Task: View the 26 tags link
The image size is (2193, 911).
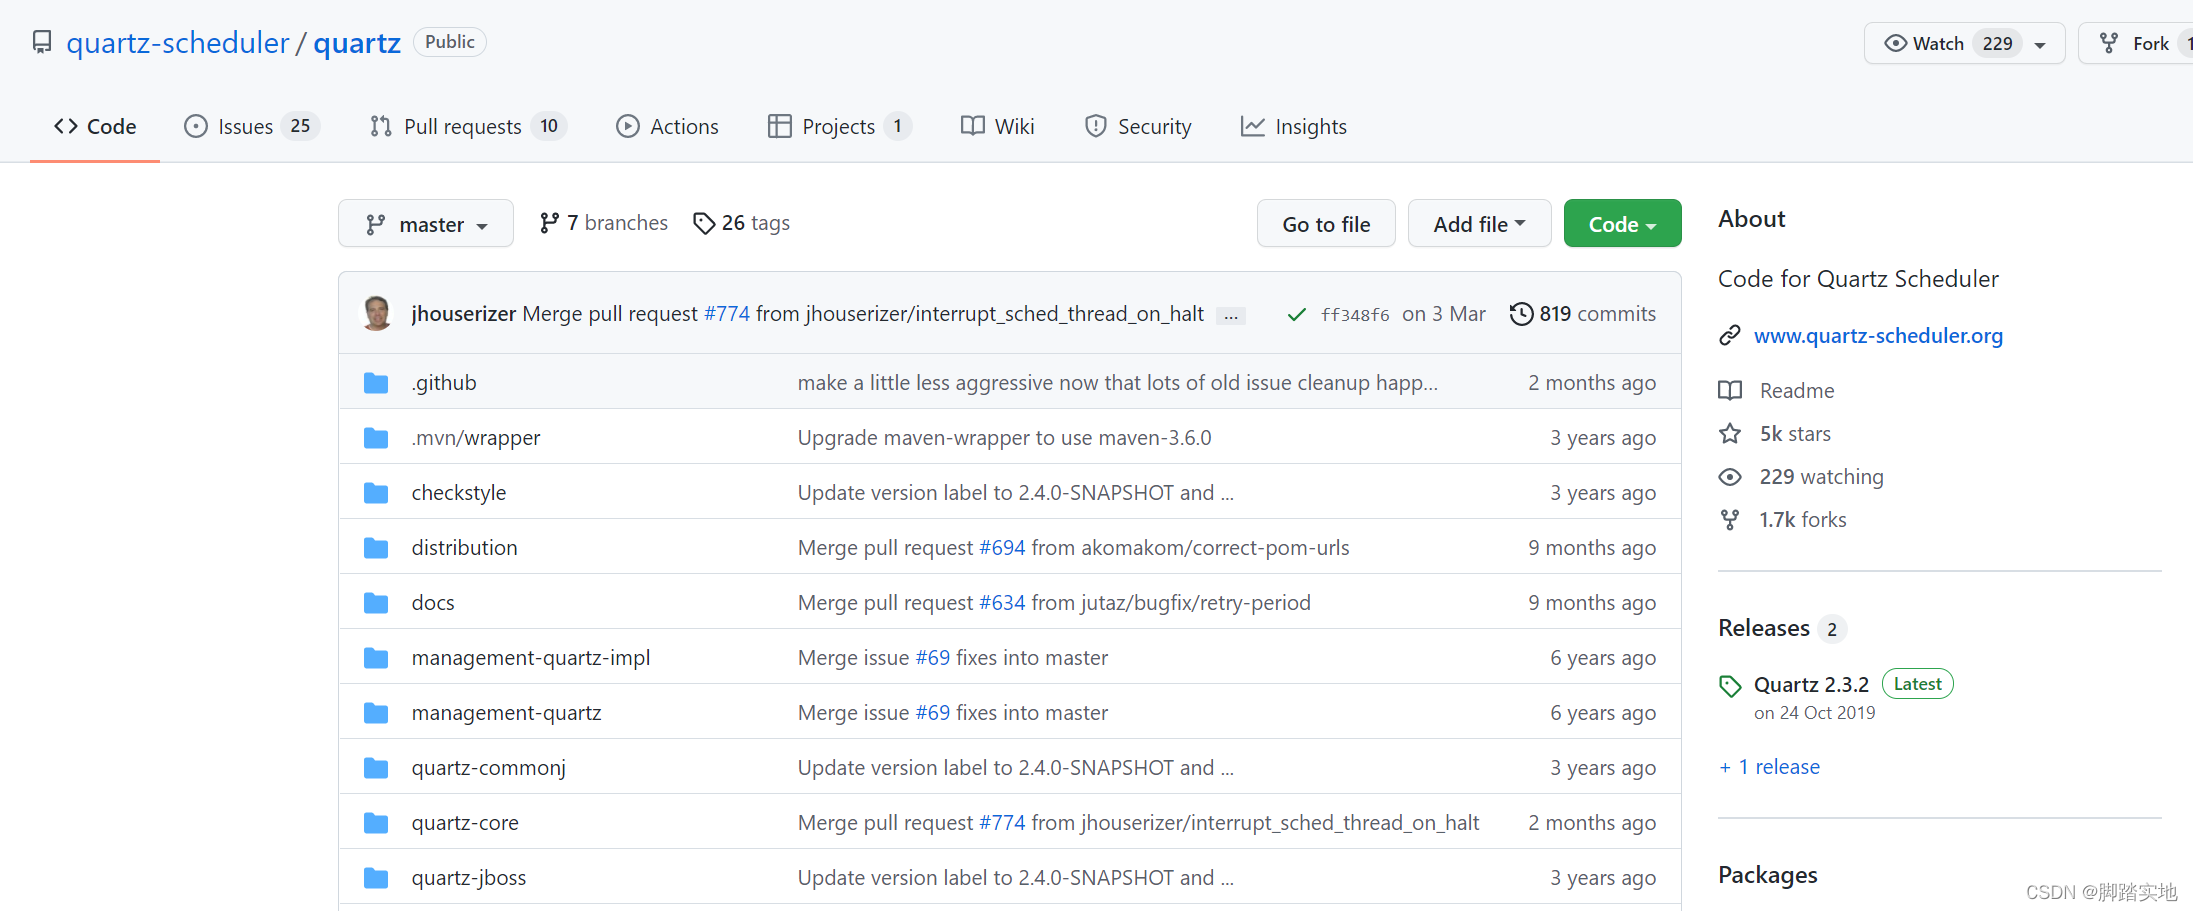Action: (x=742, y=223)
